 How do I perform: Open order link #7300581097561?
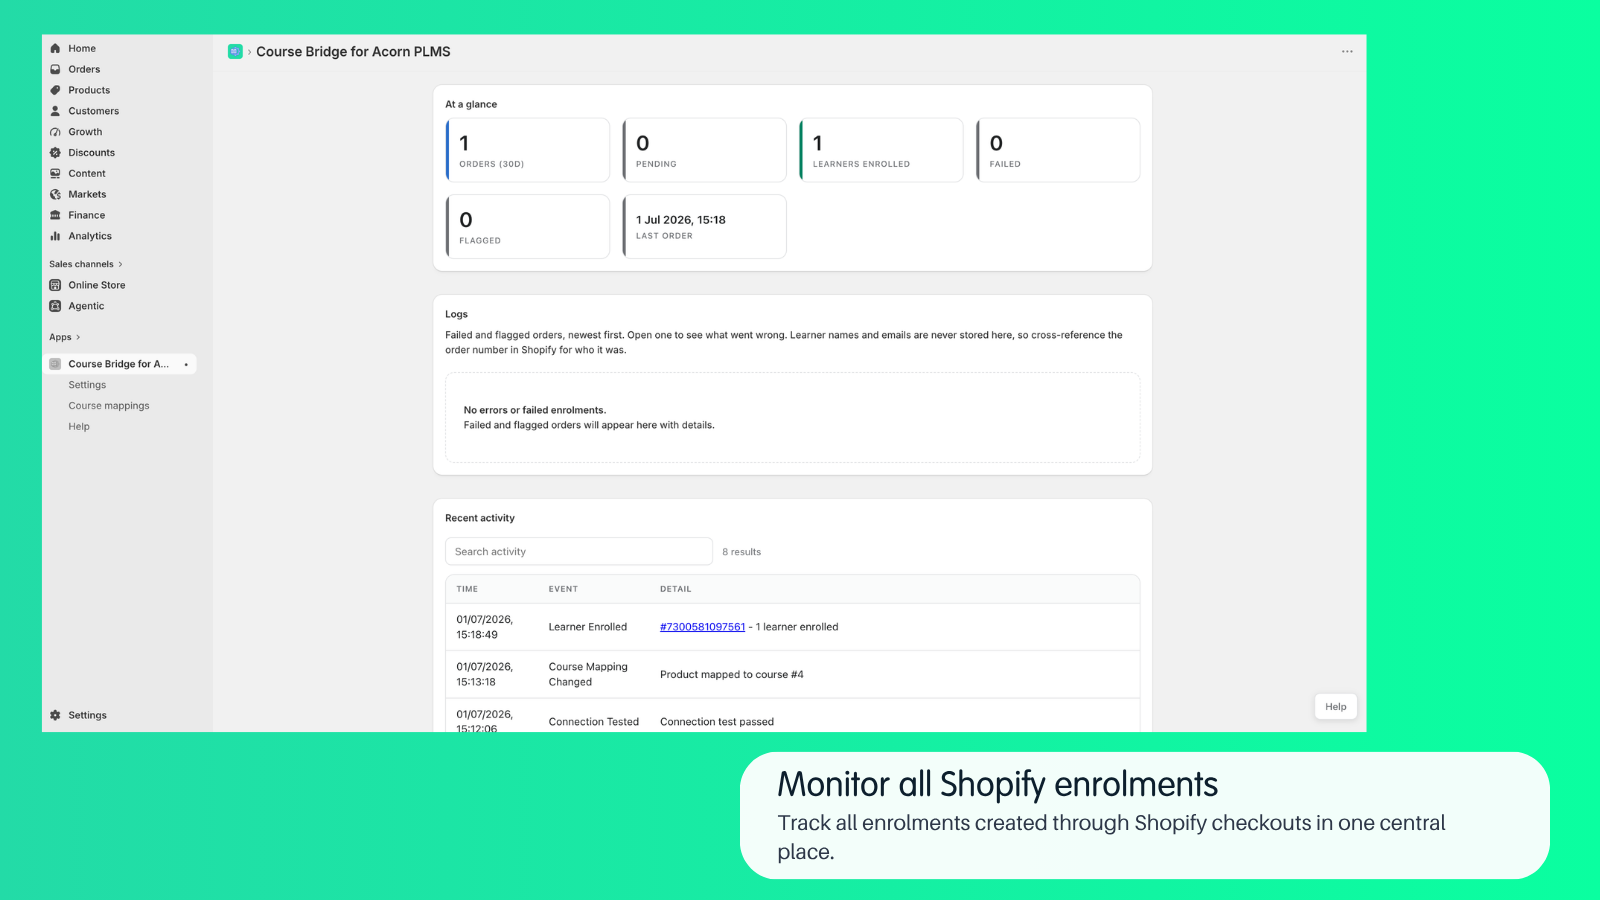coord(702,627)
